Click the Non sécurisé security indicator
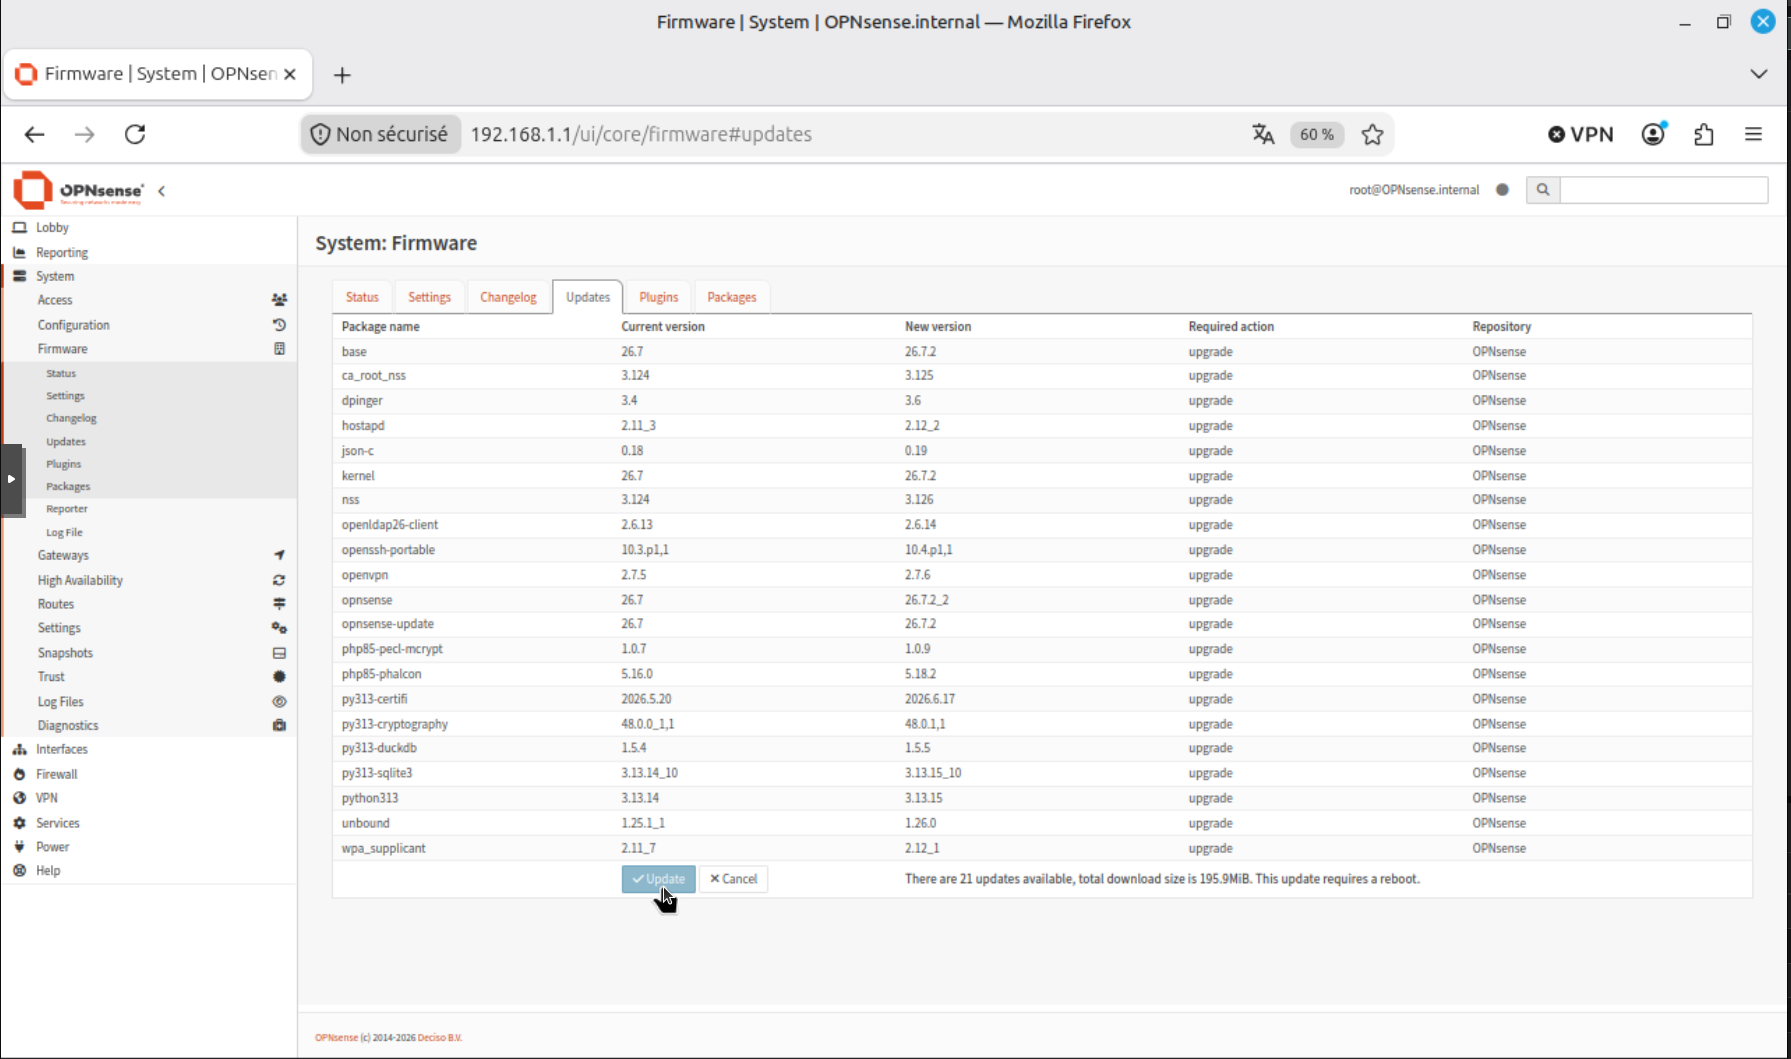The height and width of the screenshot is (1059, 1791). pos(380,134)
